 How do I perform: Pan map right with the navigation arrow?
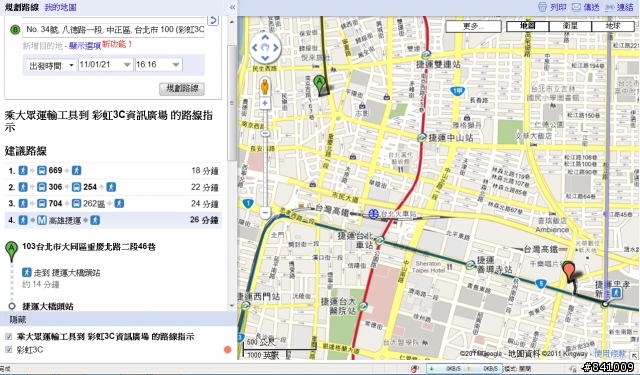coord(276,48)
